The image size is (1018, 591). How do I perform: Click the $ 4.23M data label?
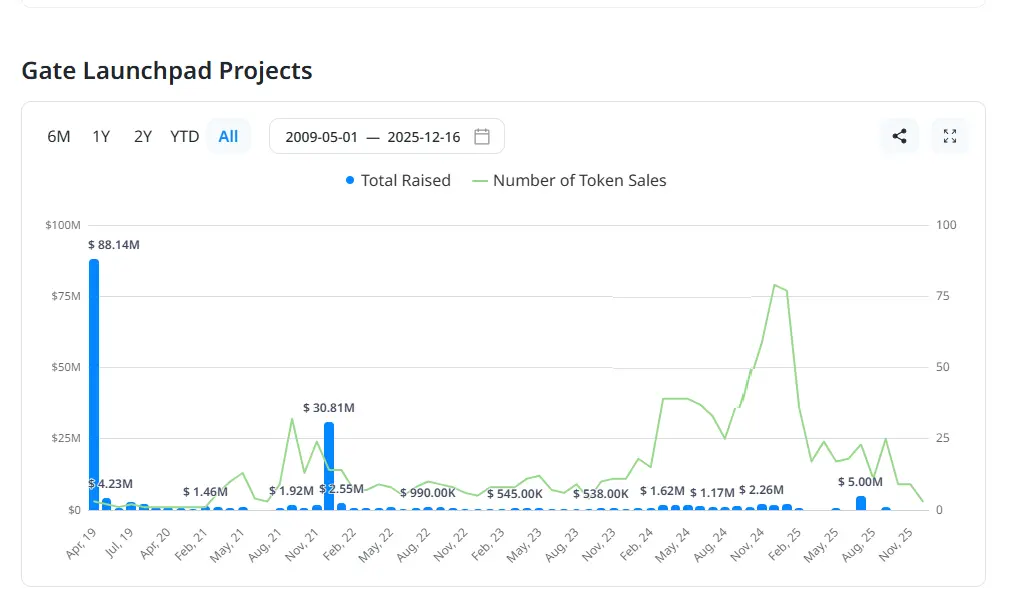pos(110,484)
